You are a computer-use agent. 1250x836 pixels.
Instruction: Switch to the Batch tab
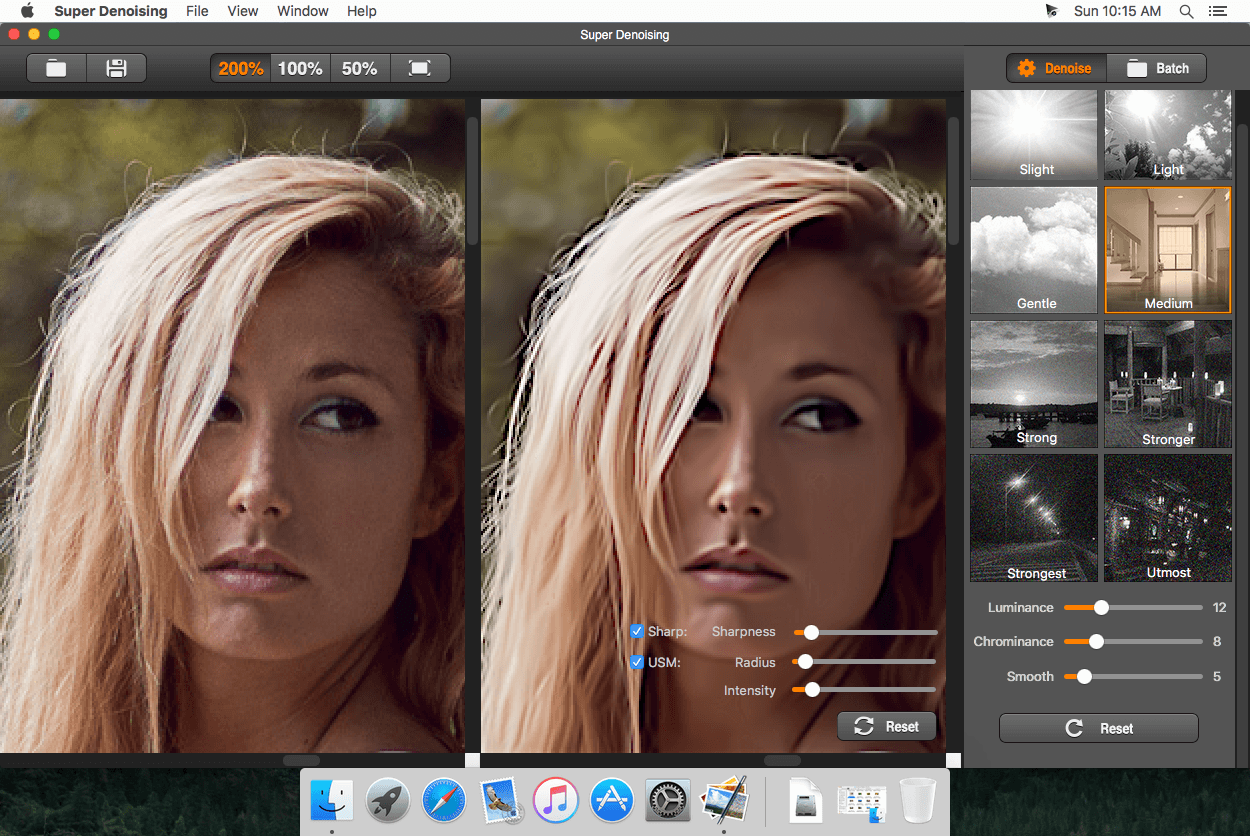tap(1157, 68)
